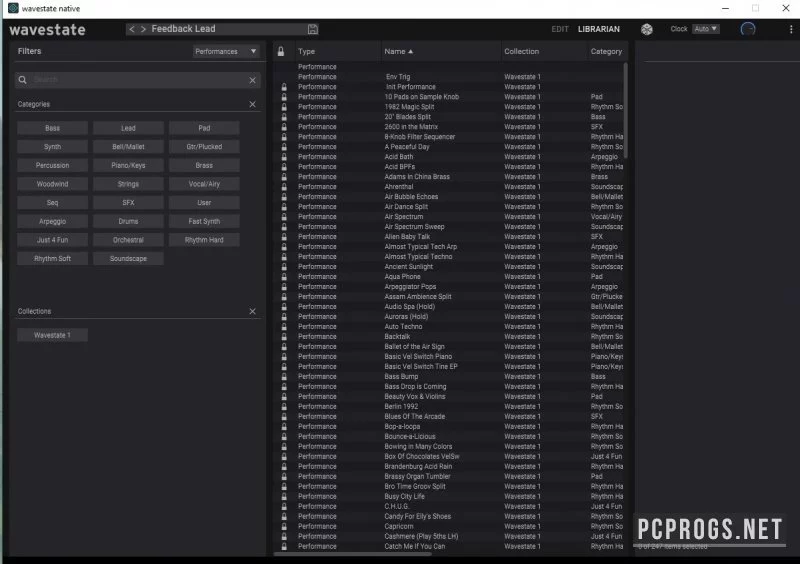Filter by Lead category

click(128, 128)
